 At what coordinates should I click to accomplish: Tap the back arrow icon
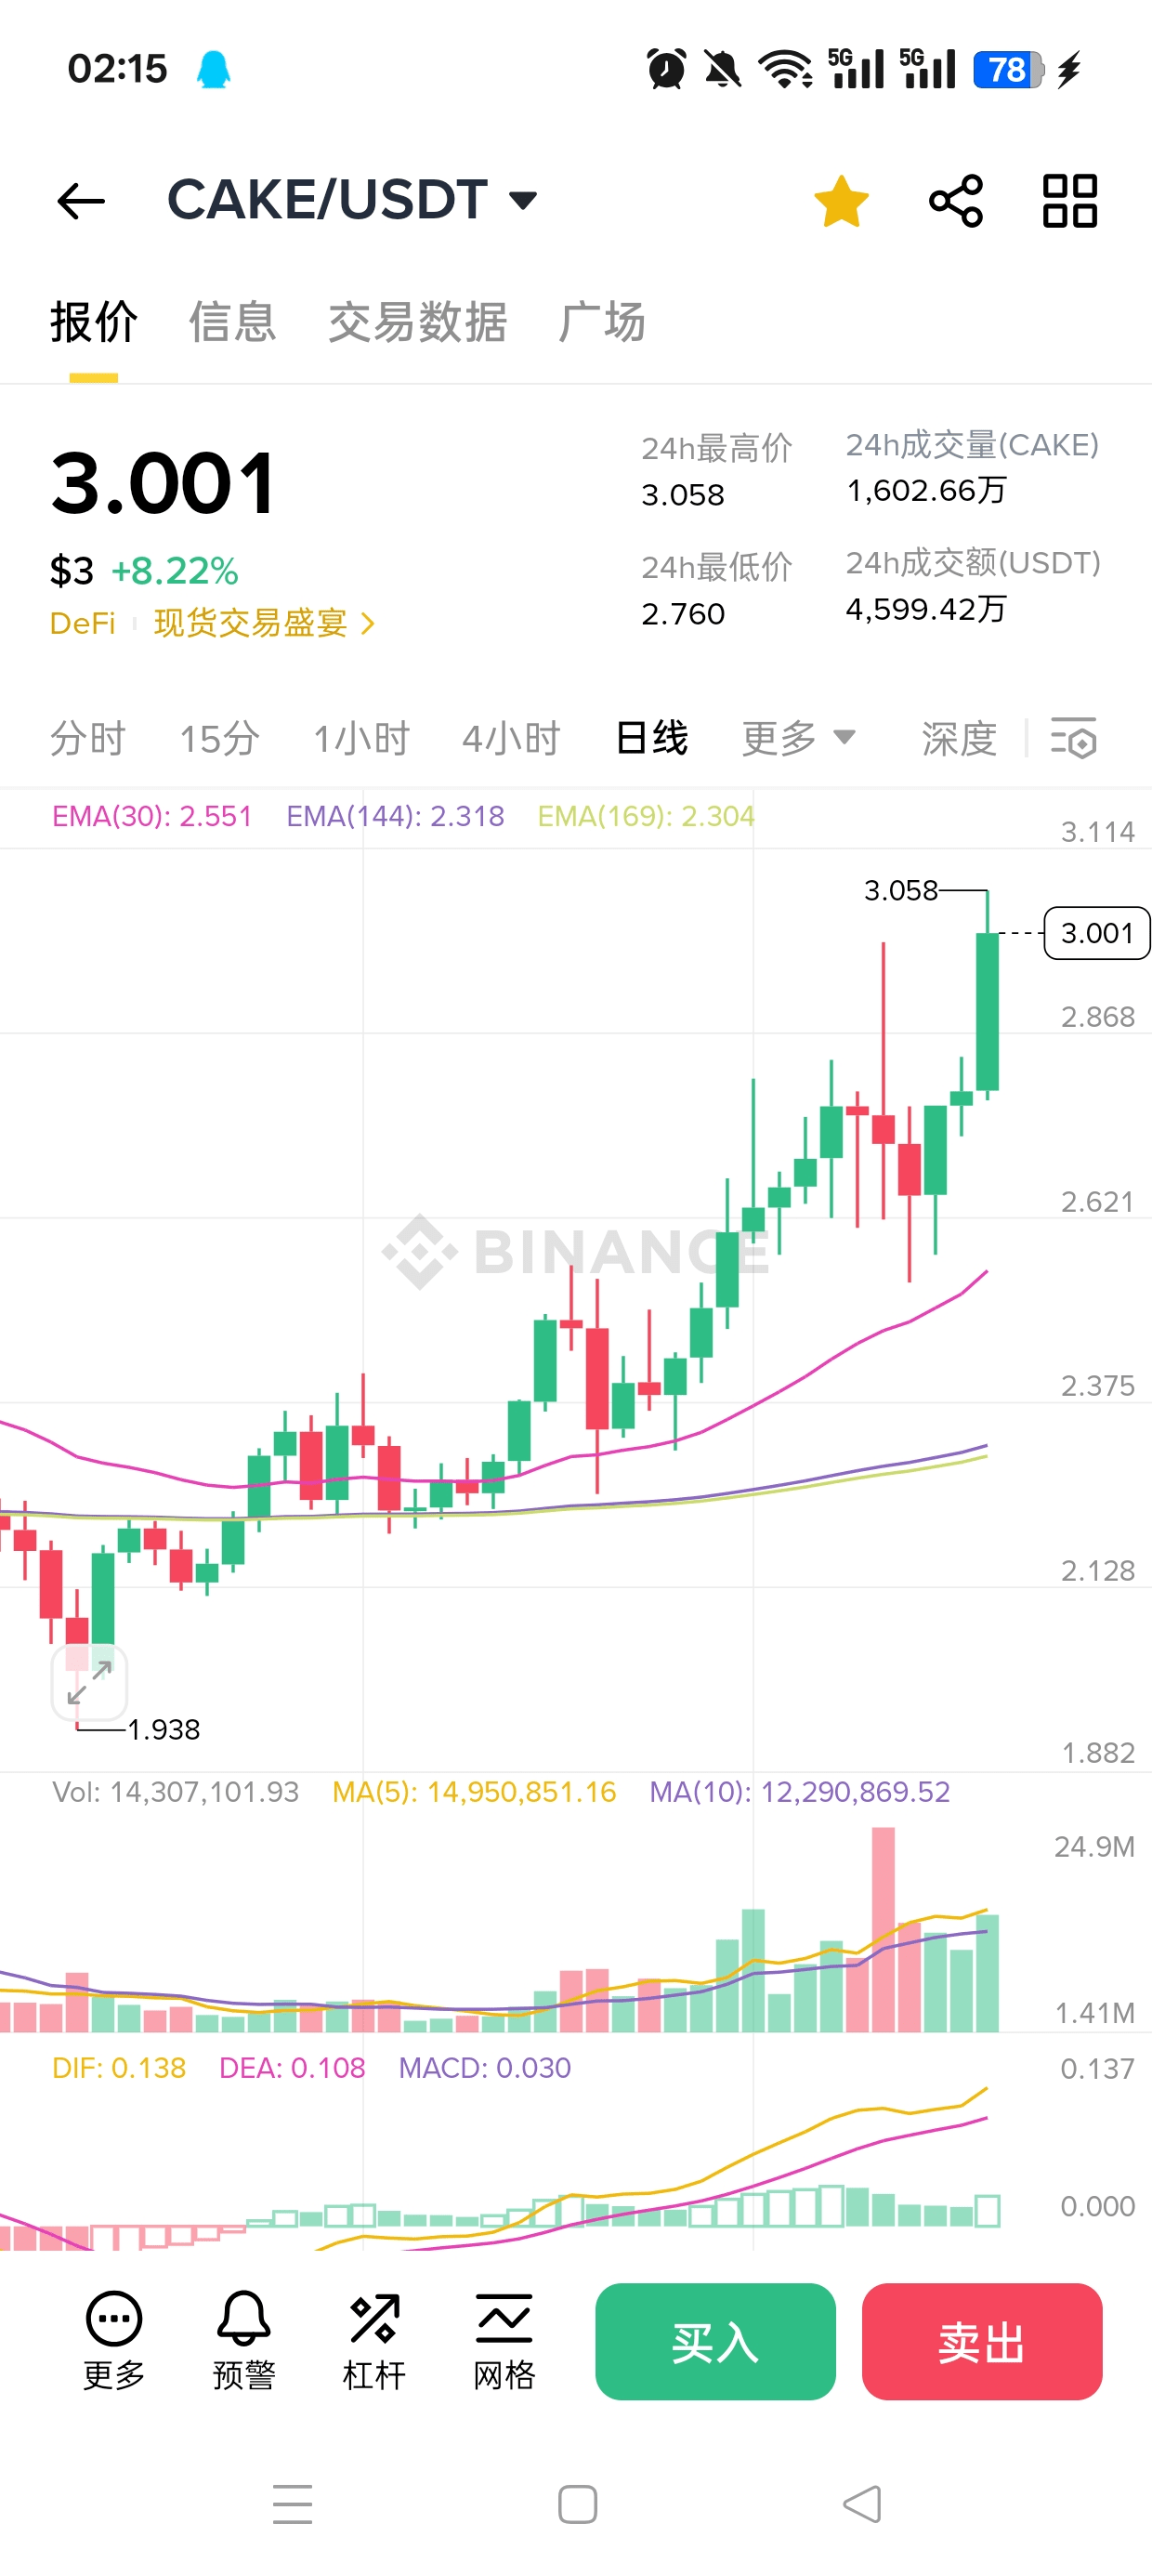81,201
